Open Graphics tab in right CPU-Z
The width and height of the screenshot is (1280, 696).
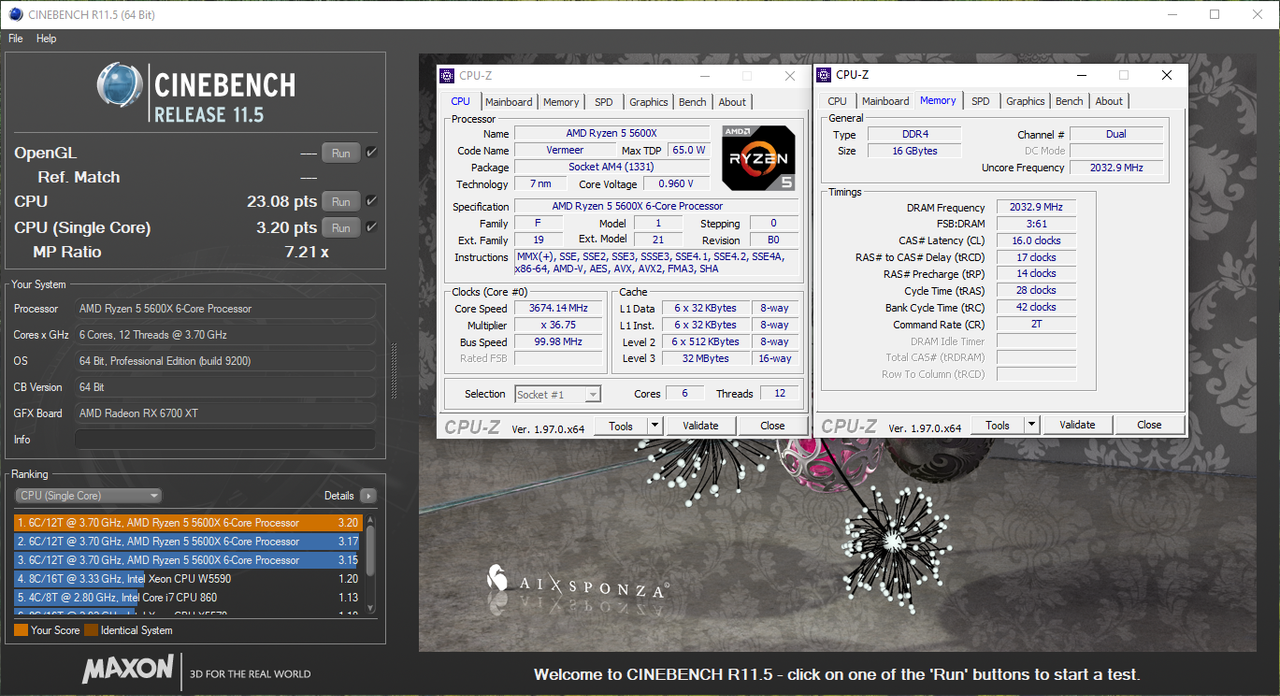(x=1025, y=101)
